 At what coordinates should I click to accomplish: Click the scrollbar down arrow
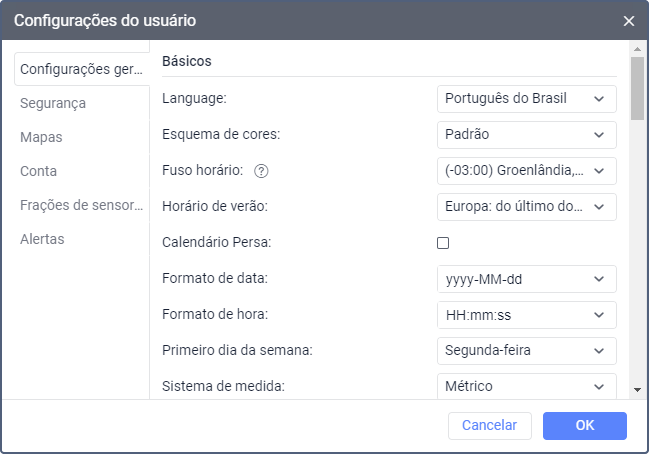(637, 389)
